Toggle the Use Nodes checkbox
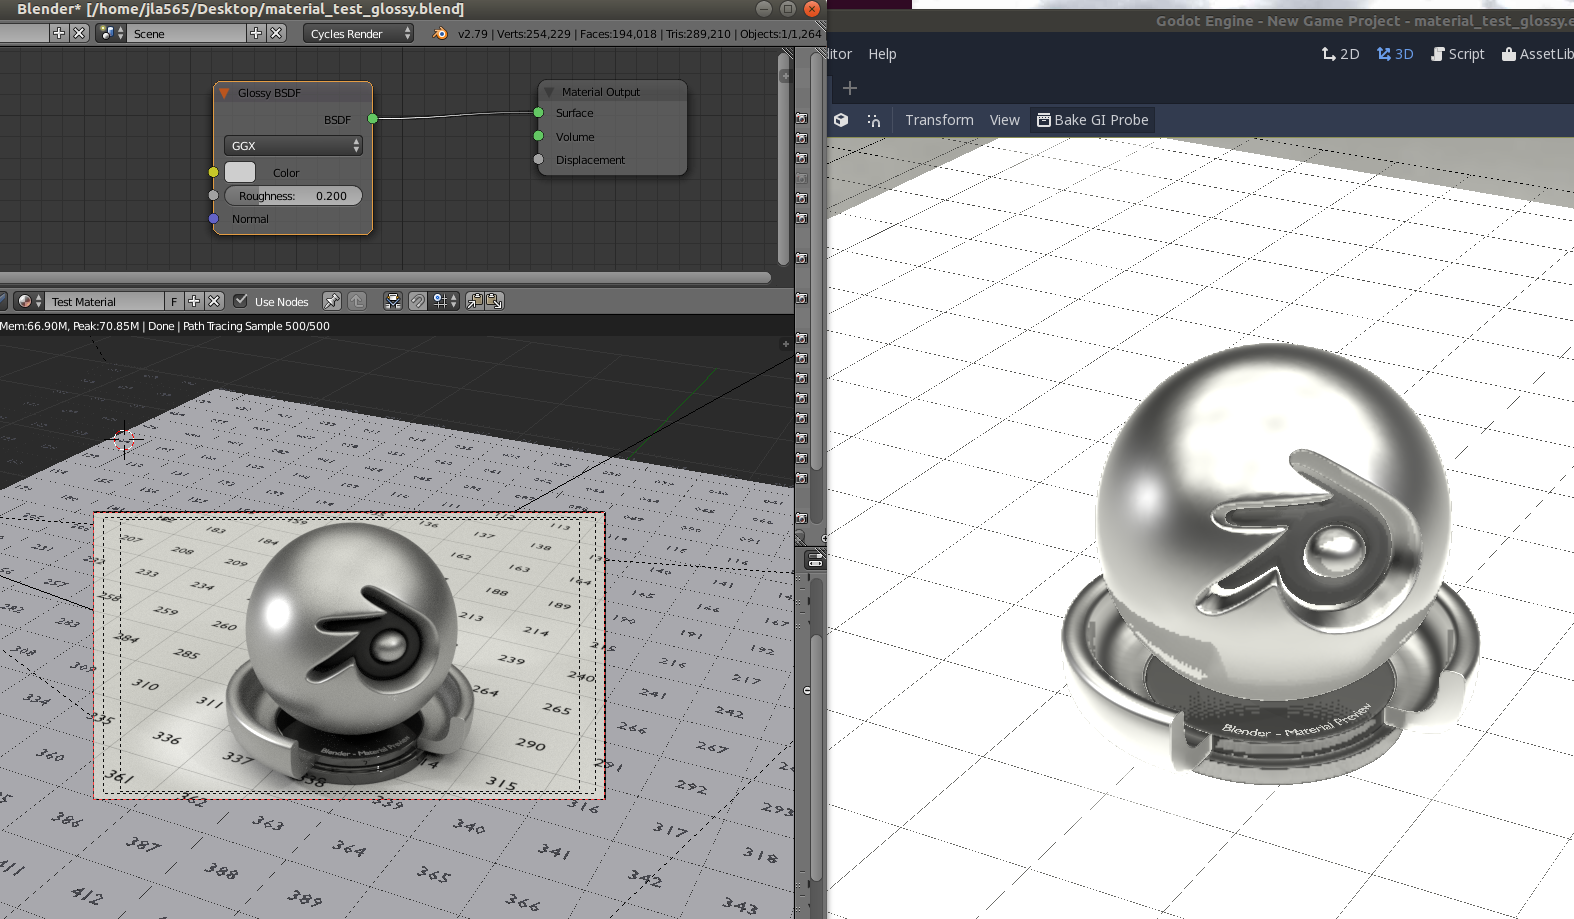Viewport: 1574px width, 919px height. click(x=240, y=301)
